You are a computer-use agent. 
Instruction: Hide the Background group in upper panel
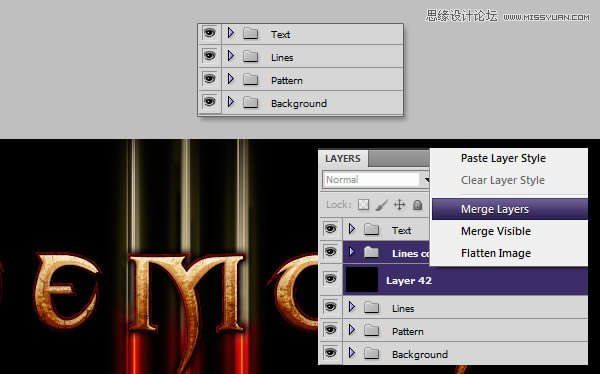[x=209, y=102]
